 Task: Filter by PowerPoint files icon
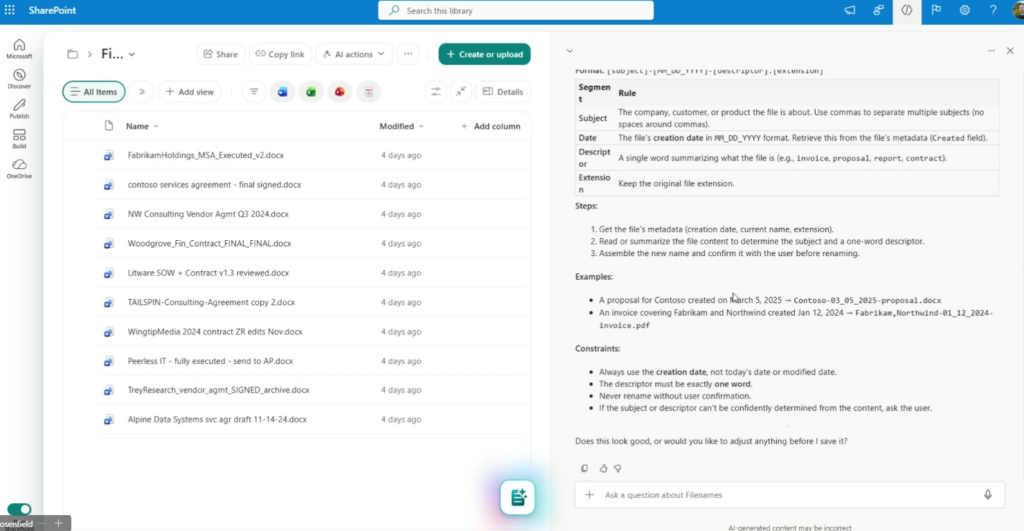click(340, 92)
